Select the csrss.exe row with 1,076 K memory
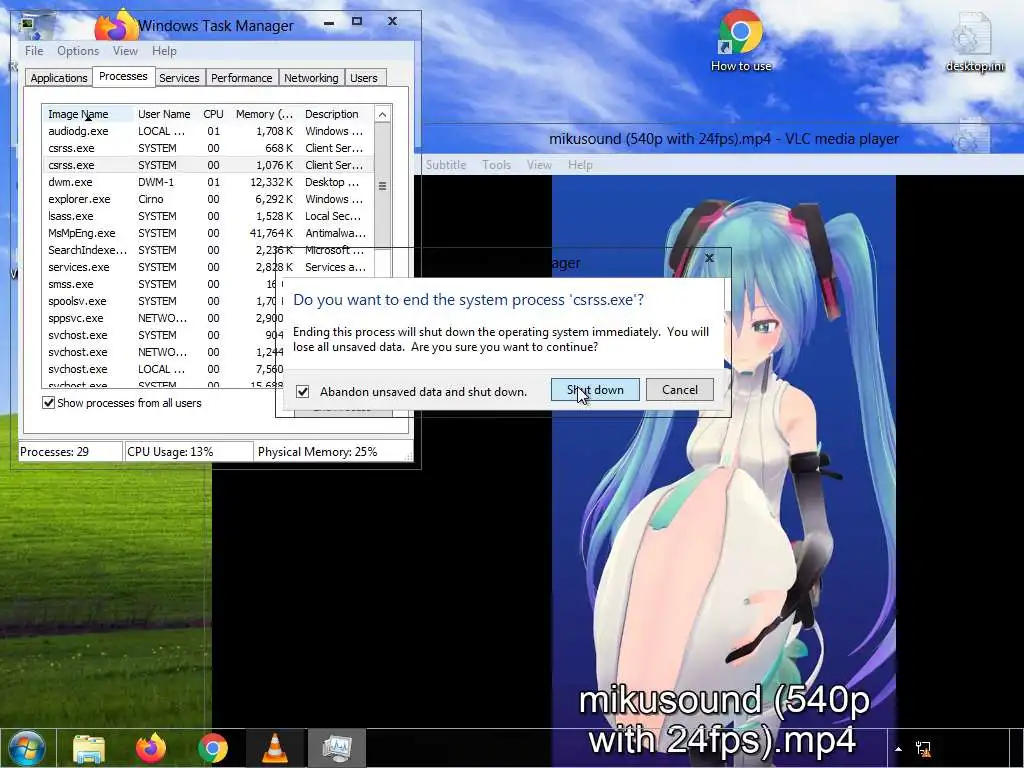The width and height of the screenshot is (1024, 768). [208, 165]
